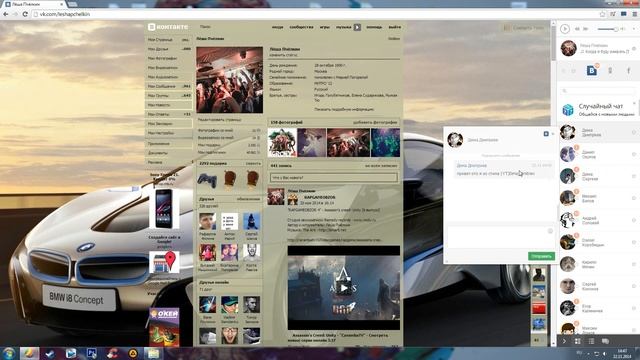Screen dimensions: 640x360
Task: Open the Windows Start button
Action: click(9, 353)
